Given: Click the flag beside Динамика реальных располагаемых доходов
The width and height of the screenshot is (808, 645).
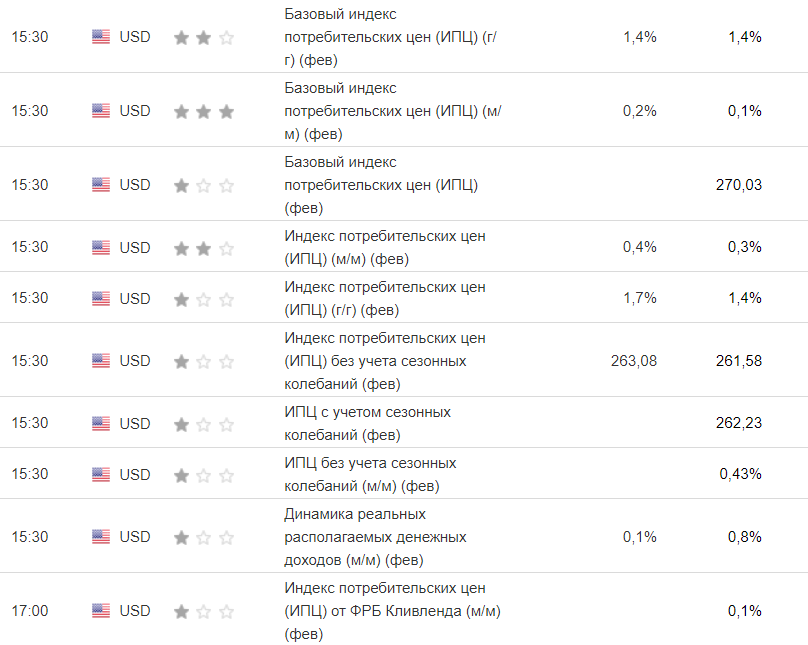Looking at the screenshot, I should [x=101, y=537].
